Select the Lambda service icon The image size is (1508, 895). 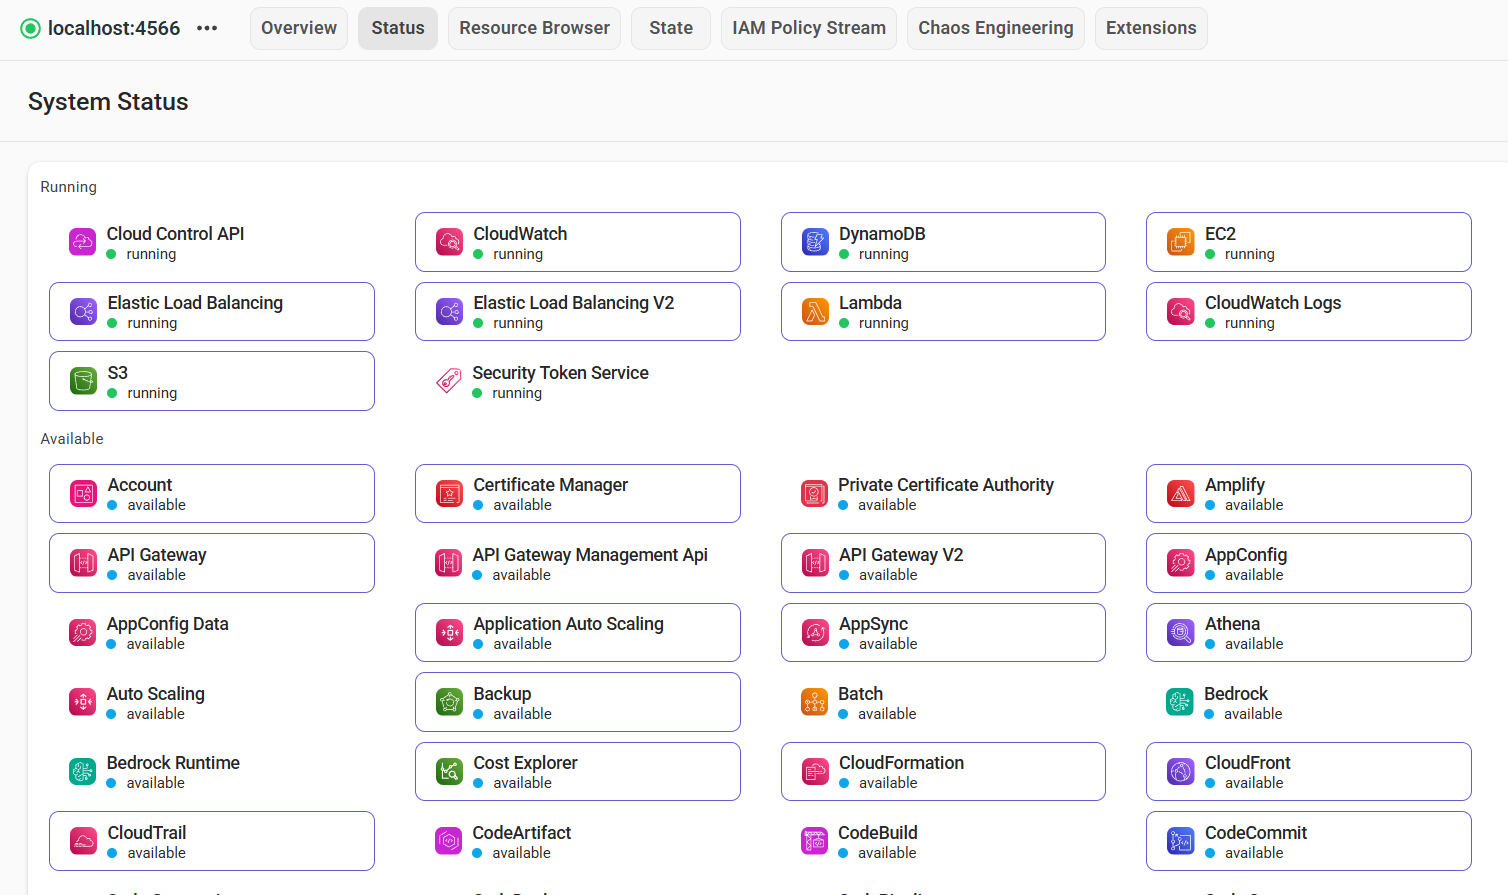814,311
